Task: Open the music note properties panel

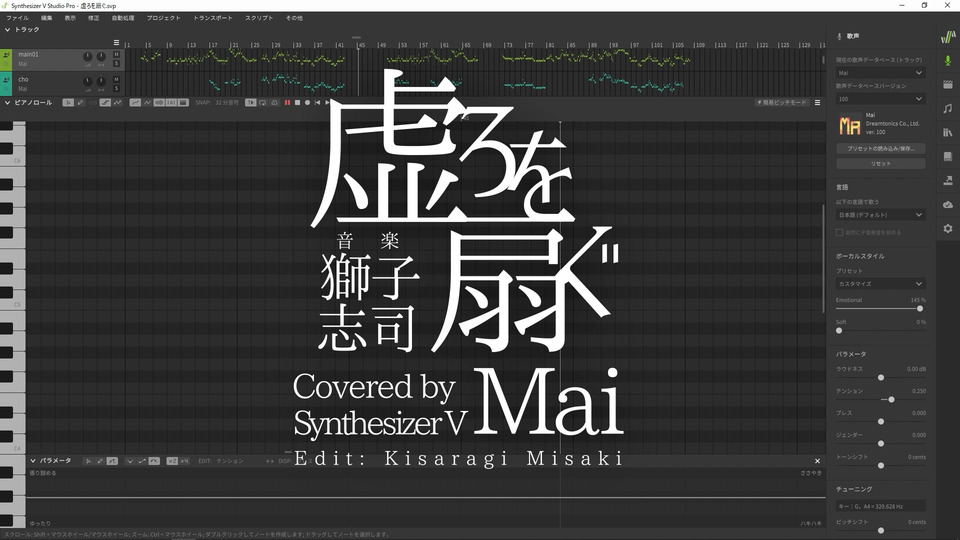Action: tap(948, 108)
